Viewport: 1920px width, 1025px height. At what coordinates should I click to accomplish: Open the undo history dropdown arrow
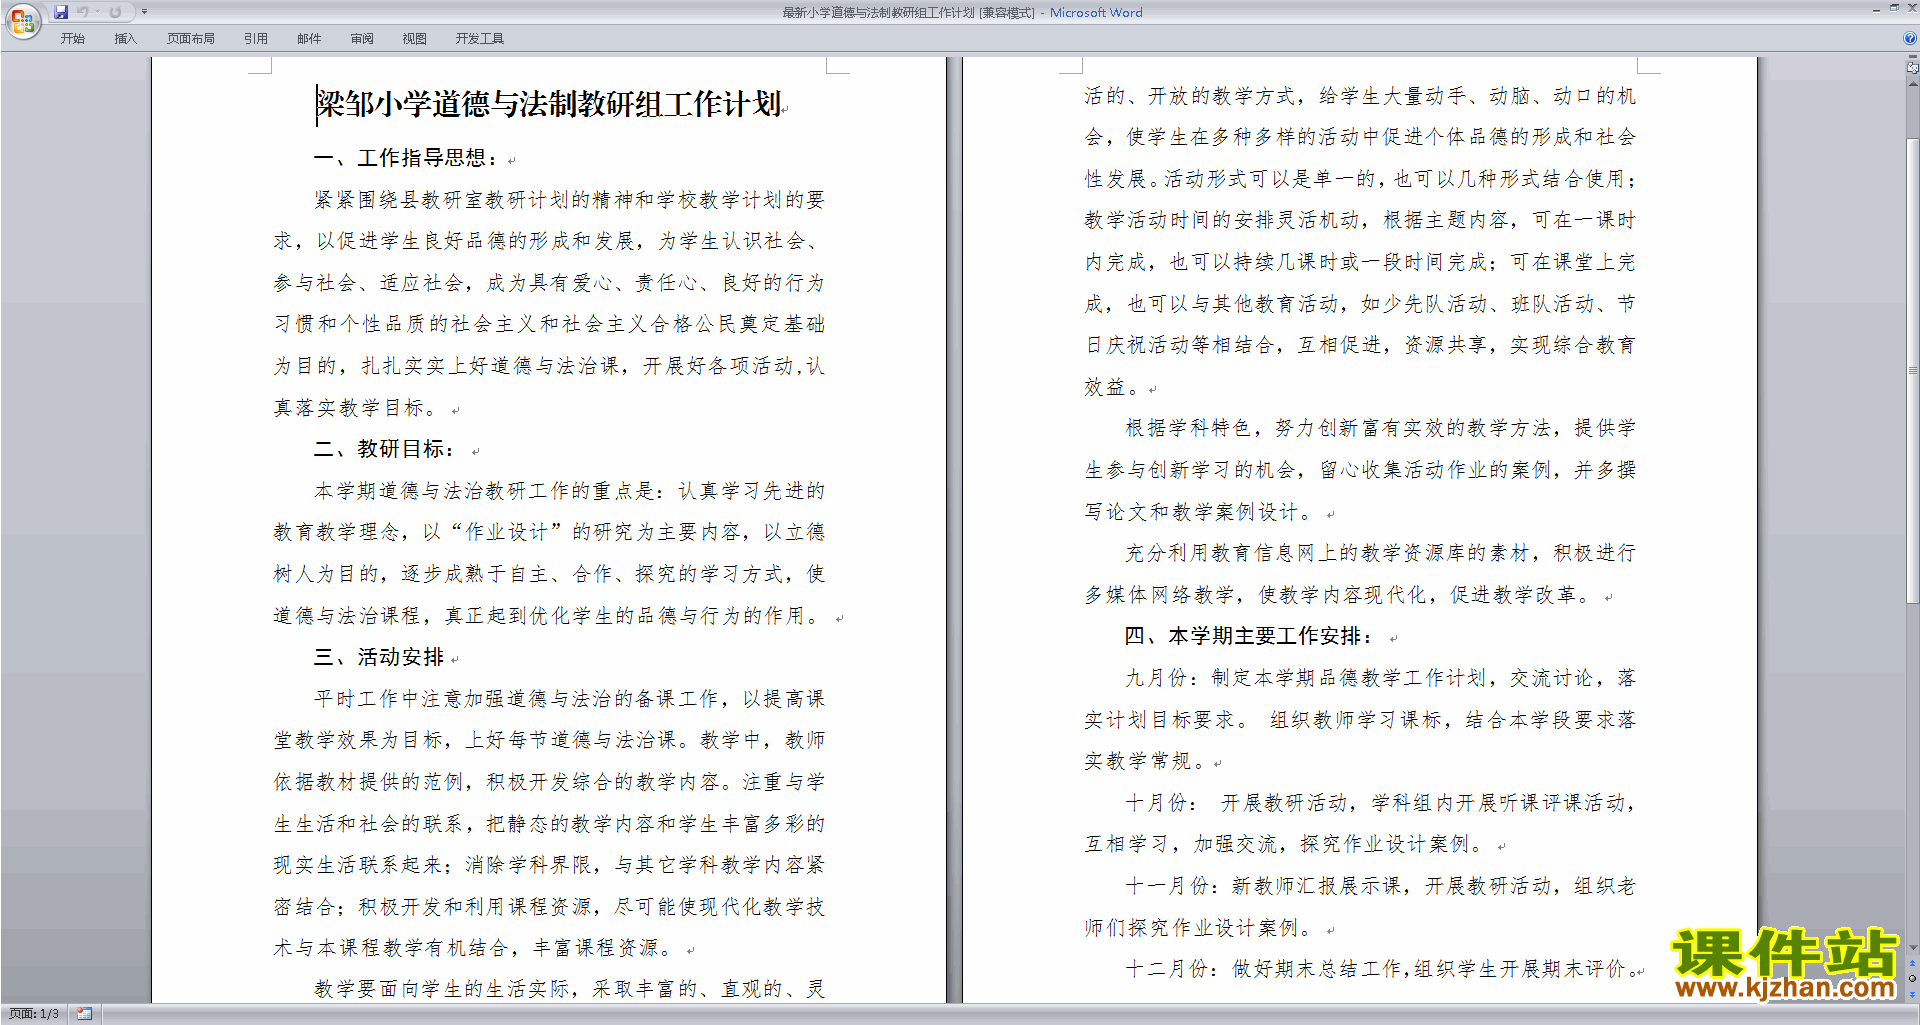point(97,12)
